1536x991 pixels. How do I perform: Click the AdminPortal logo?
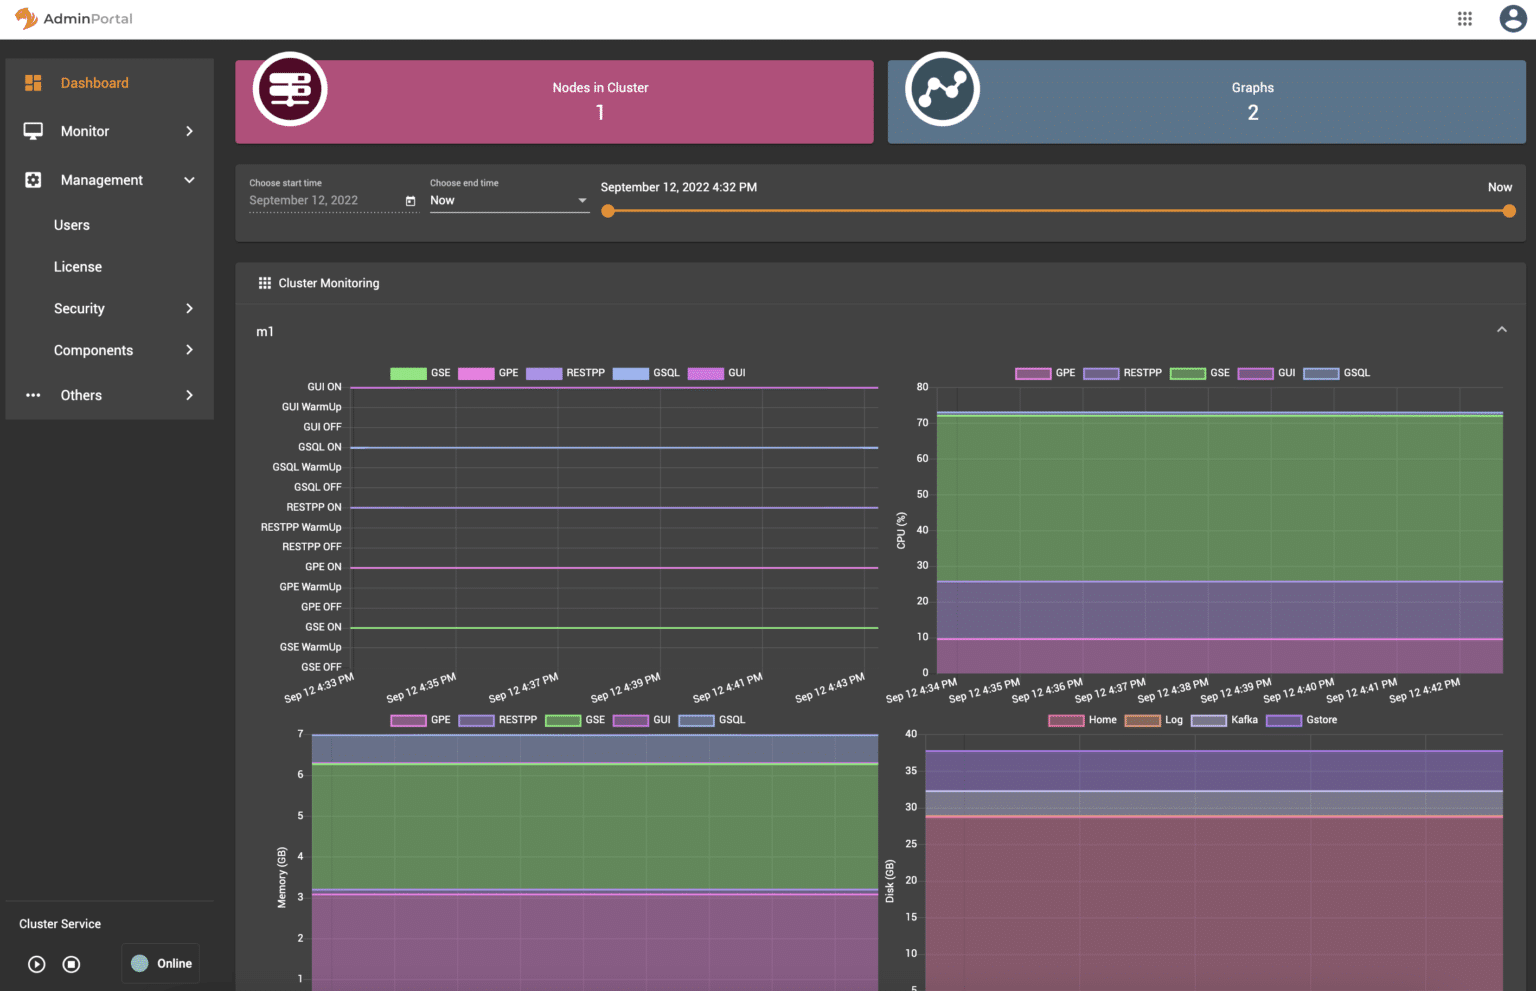(73, 19)
